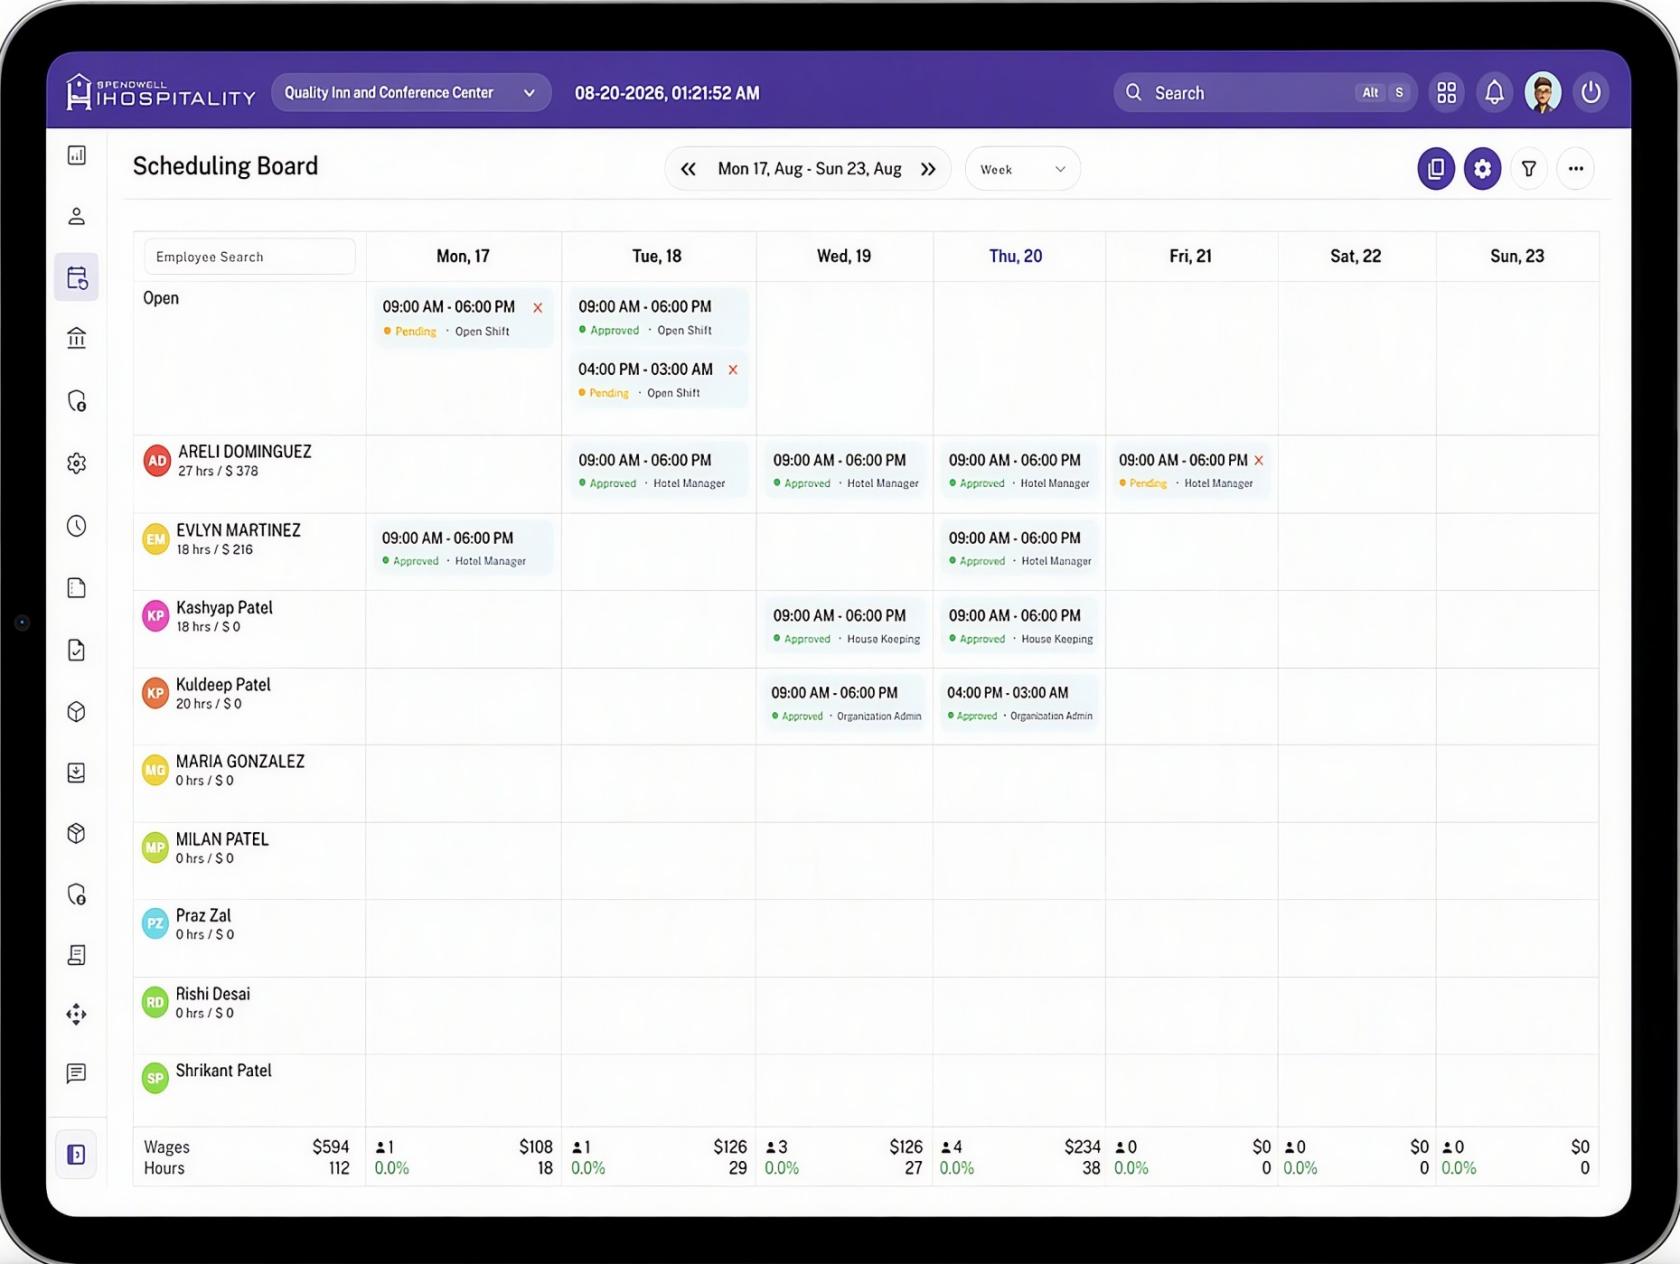Open Kashyap Patel's Wednesday House Keeping shift
The image size is (1680, 1264).
[845, 626]
